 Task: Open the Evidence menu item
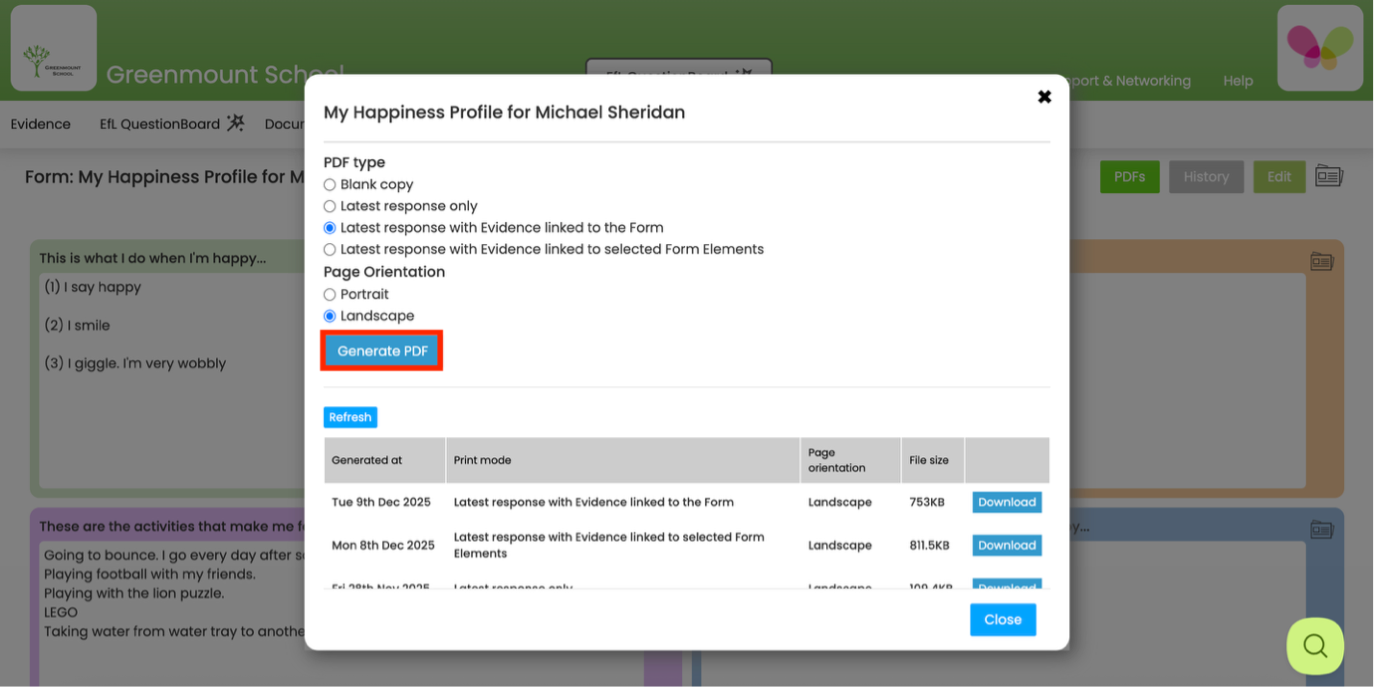click(40, 123)
